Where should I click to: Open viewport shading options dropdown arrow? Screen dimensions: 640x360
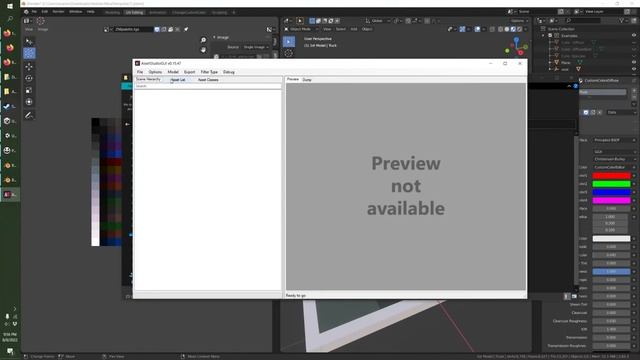coord(525,29)
